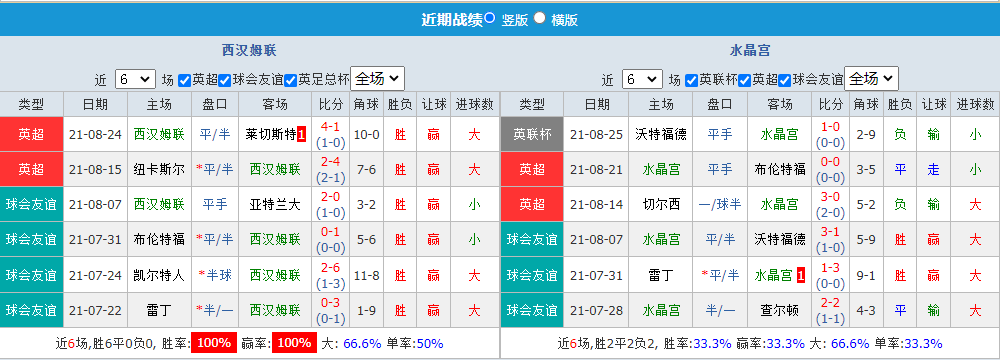
Task: Uncheck 球会友谊 checkbox under 水晶宫
Action: pos(784,80)
